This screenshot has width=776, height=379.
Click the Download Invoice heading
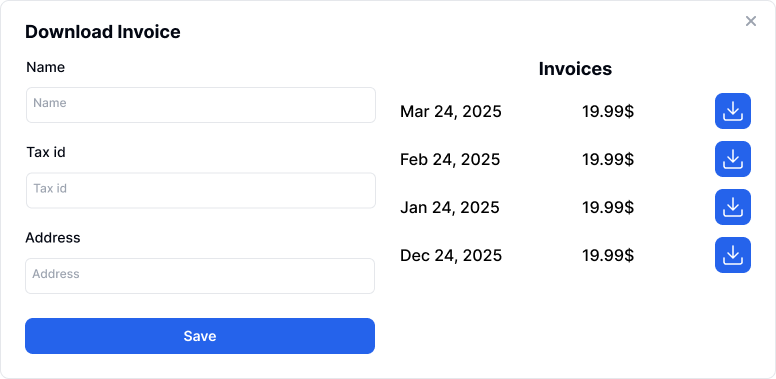click(x=102, y=32)
